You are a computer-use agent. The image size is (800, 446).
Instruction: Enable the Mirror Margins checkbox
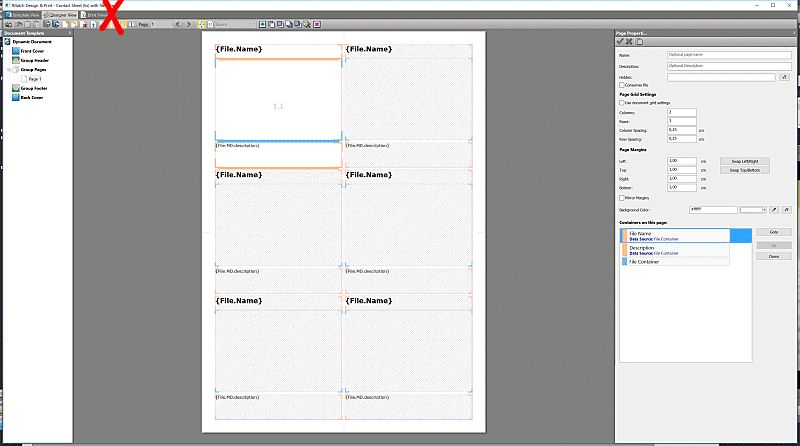[x=622, y=198]
